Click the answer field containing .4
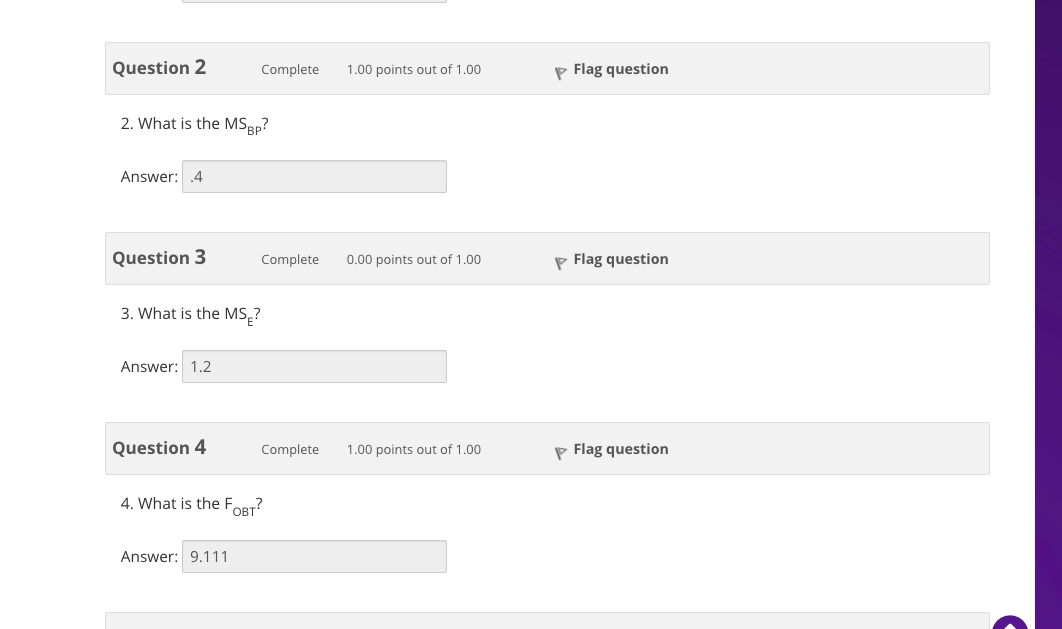 314,177
